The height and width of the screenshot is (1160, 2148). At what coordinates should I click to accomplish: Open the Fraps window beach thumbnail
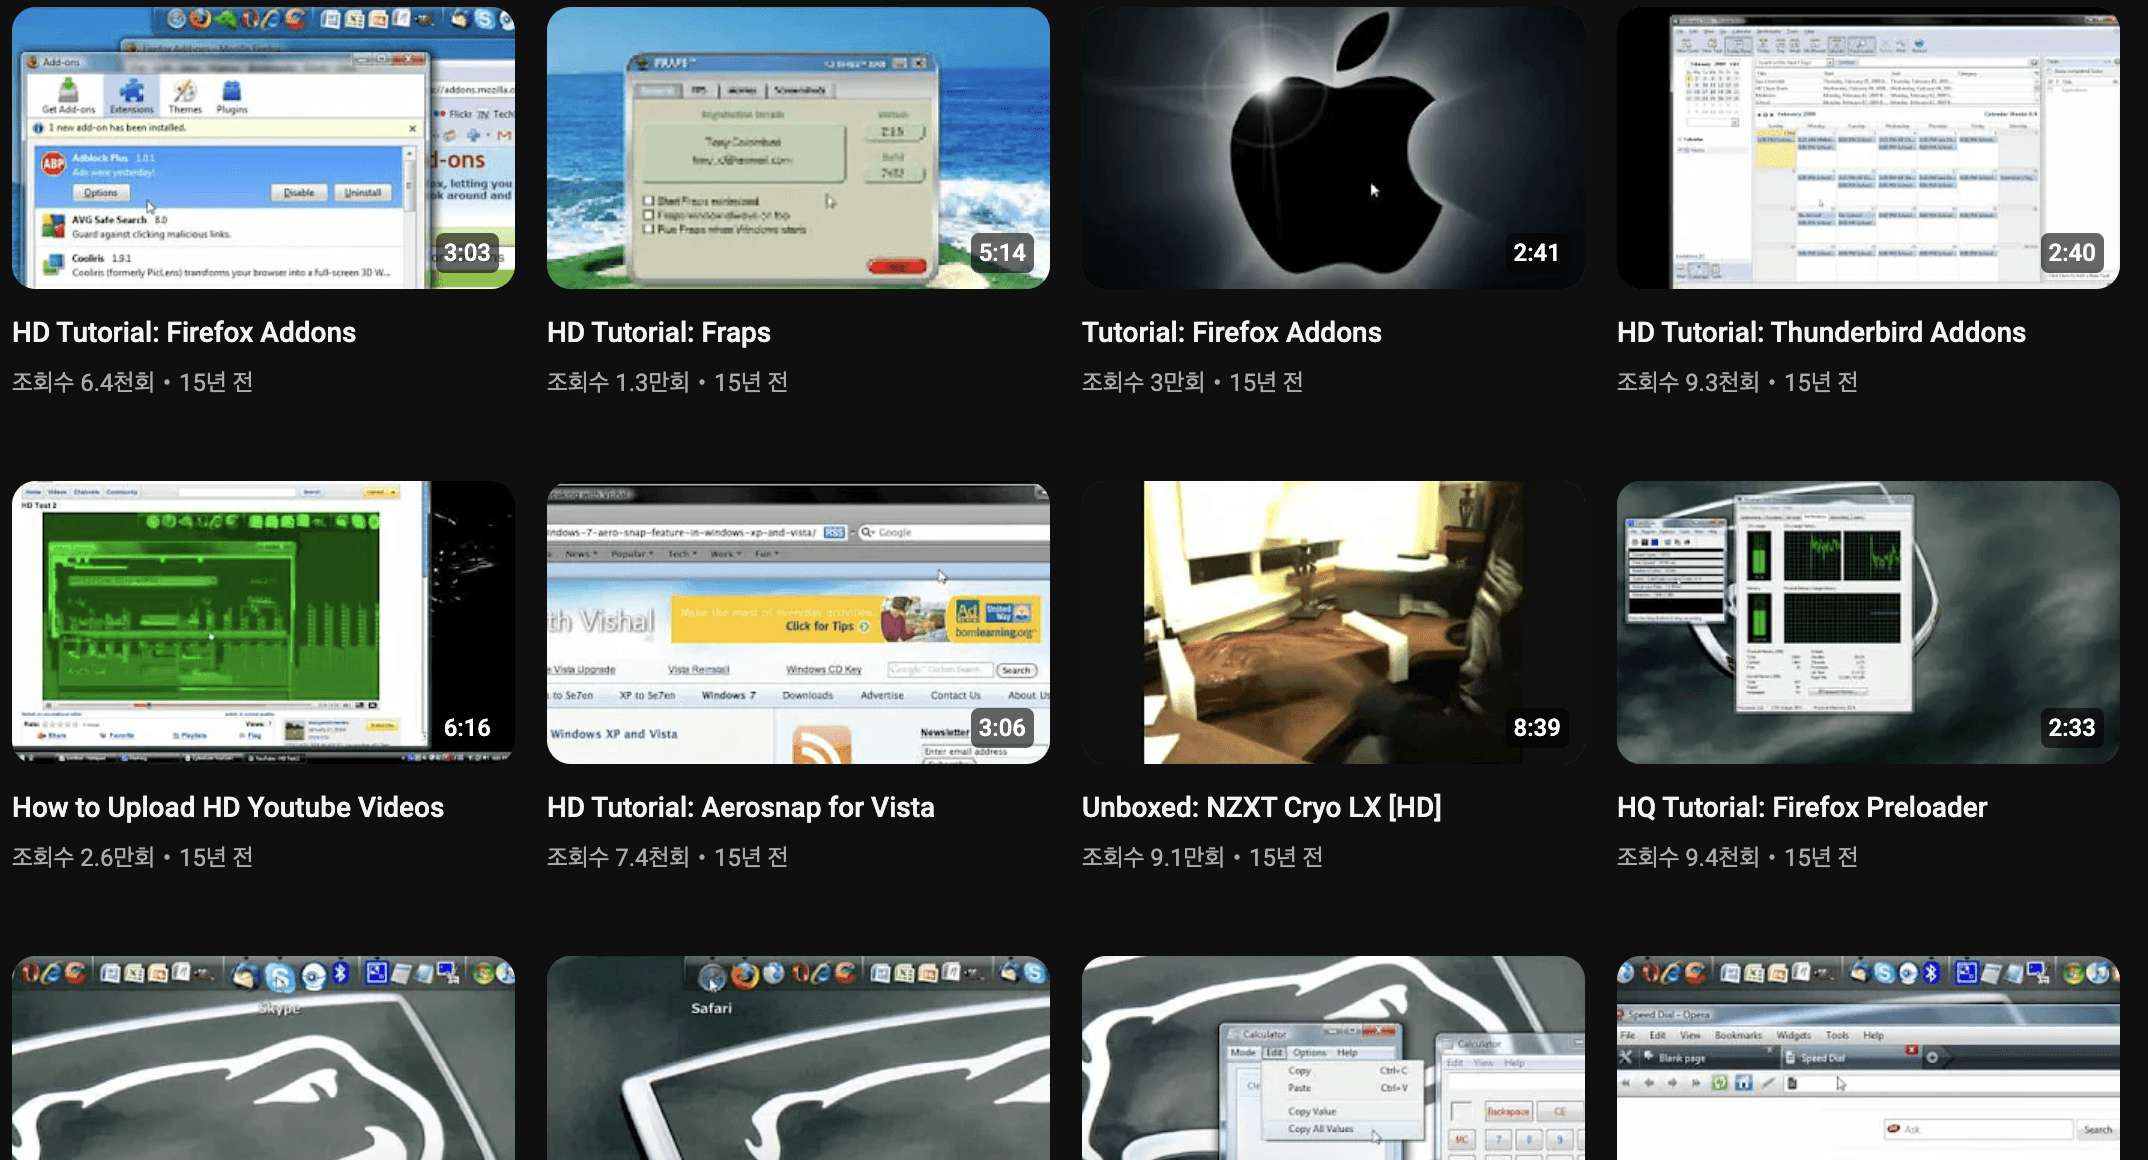click(x=798, y=148)
